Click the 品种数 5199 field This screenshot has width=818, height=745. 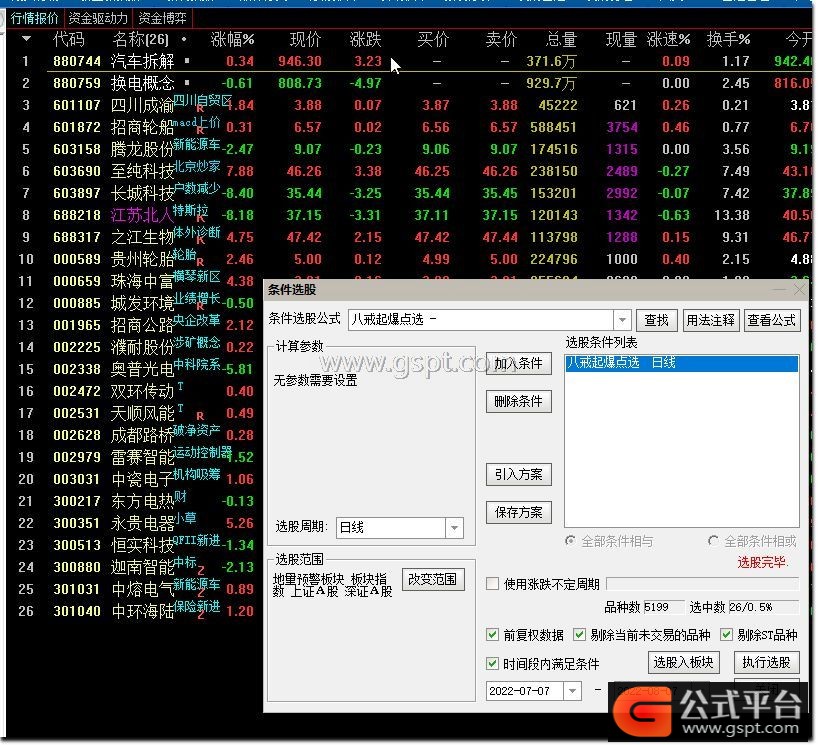[x=664, y=607]
